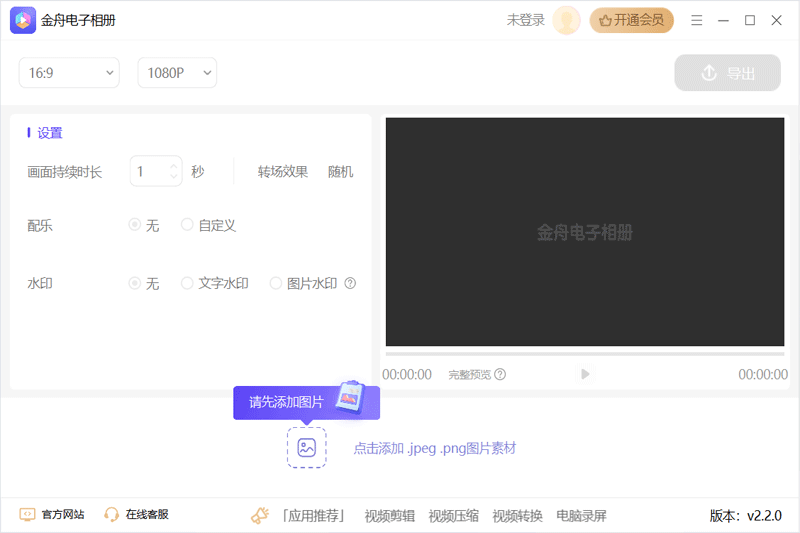
Task: Click the full preview help icon
Action: click(500, 375)
